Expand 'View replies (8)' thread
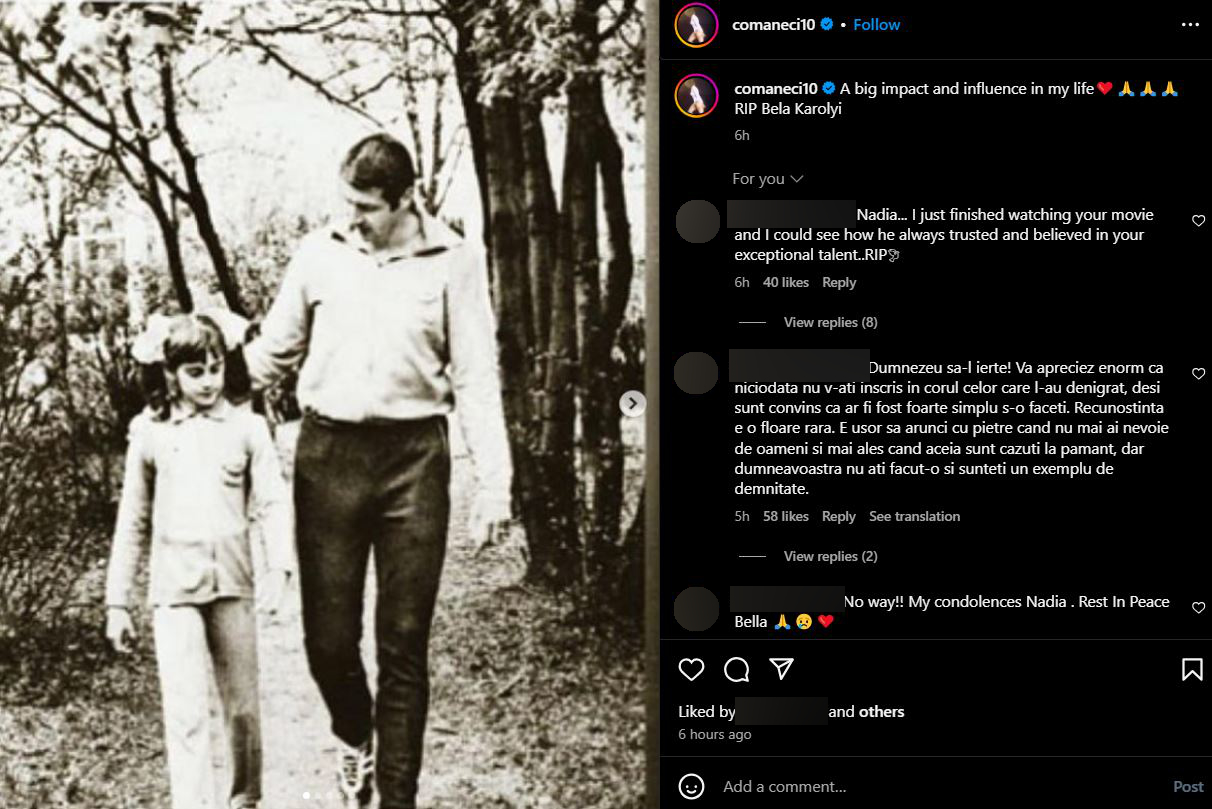The height and width of the screenshot is (809, 1212). [x=830, y=322]
